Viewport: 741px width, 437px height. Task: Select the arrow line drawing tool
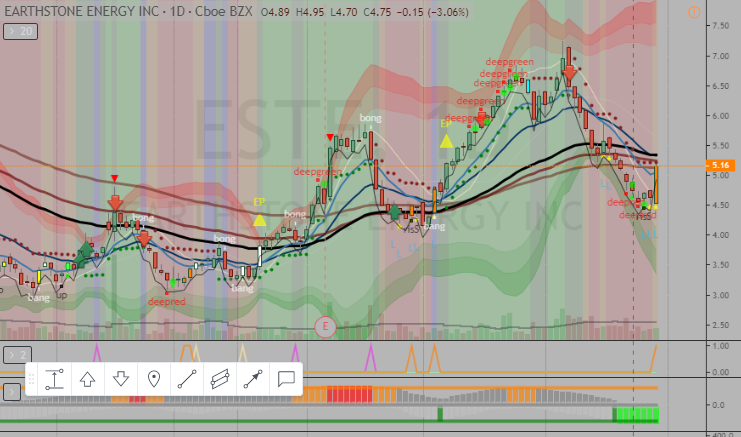[253, 379]
